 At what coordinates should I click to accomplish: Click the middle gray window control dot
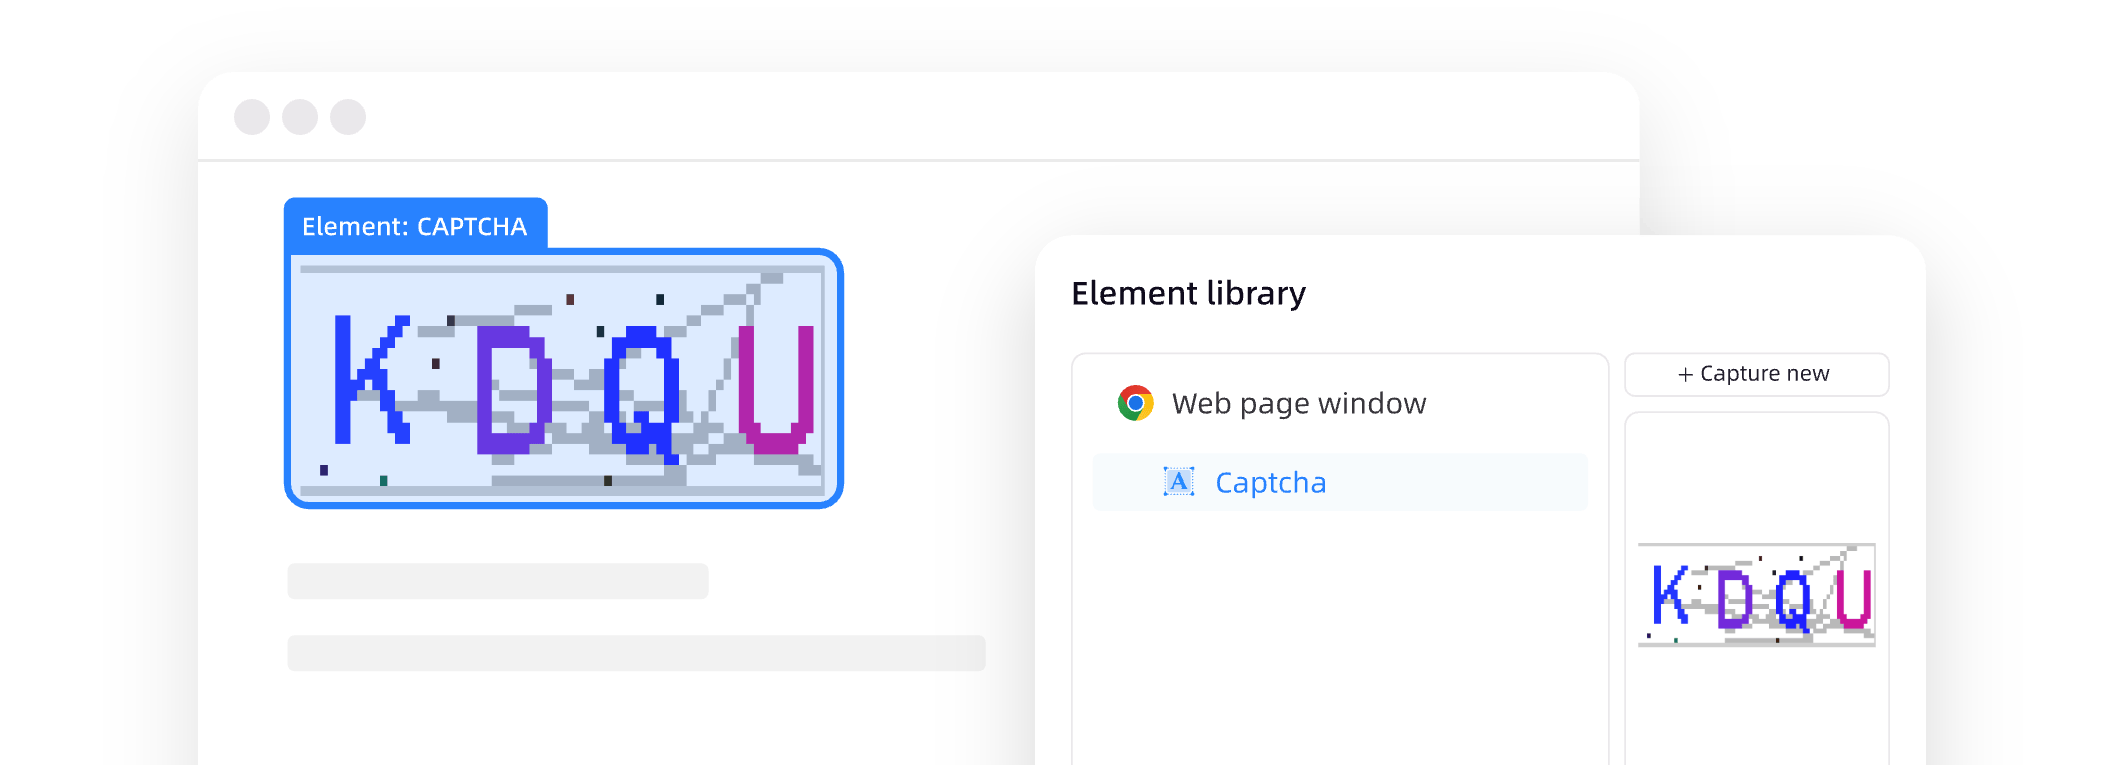[x=300, y=117]
